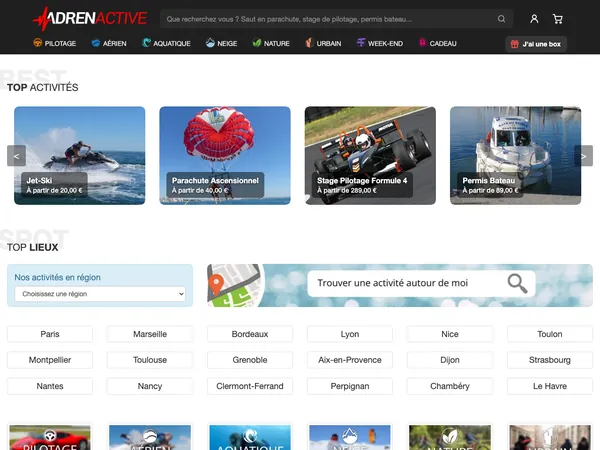Open the shopping cart icon
This screenshot has height=450, width=600.
tap(558, 19)
